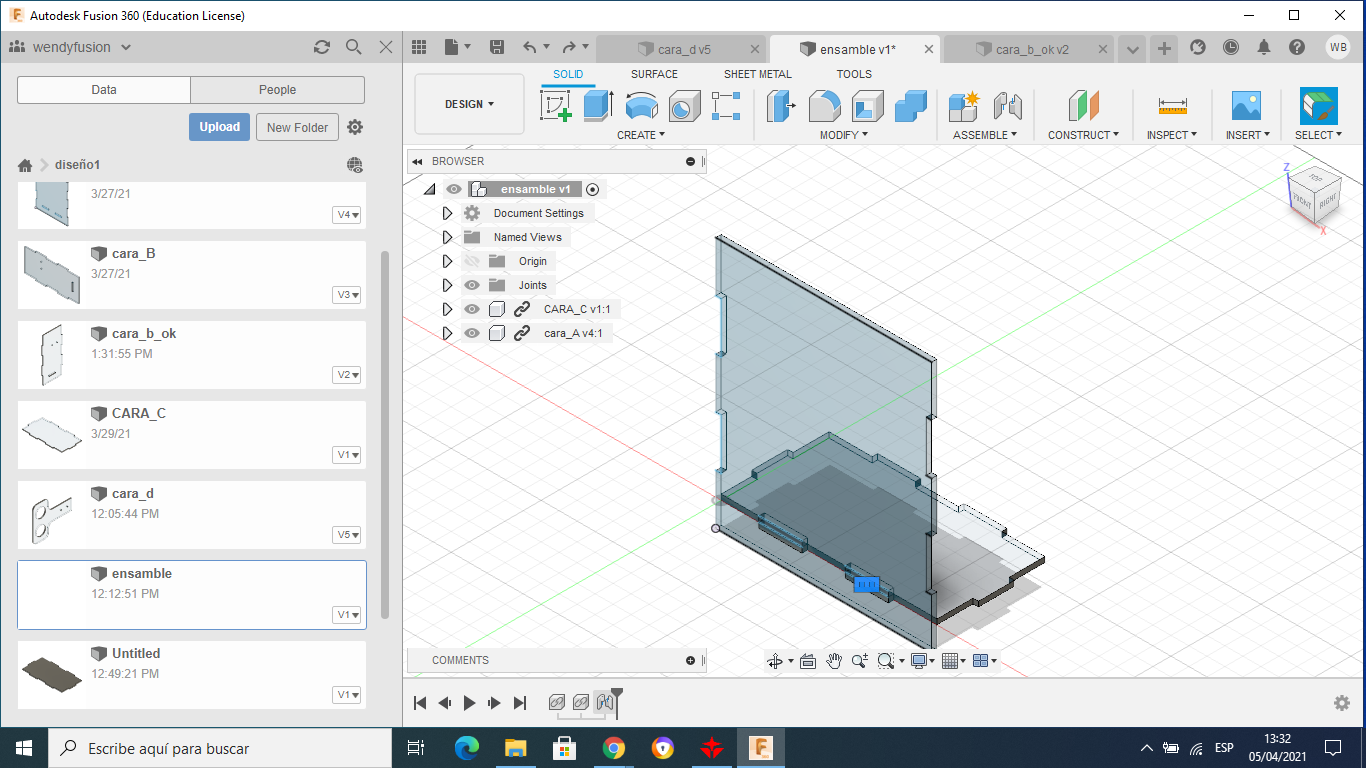Jump to timeline beginning
Screen dimensions: 1366x768
[x=420, y=704]
